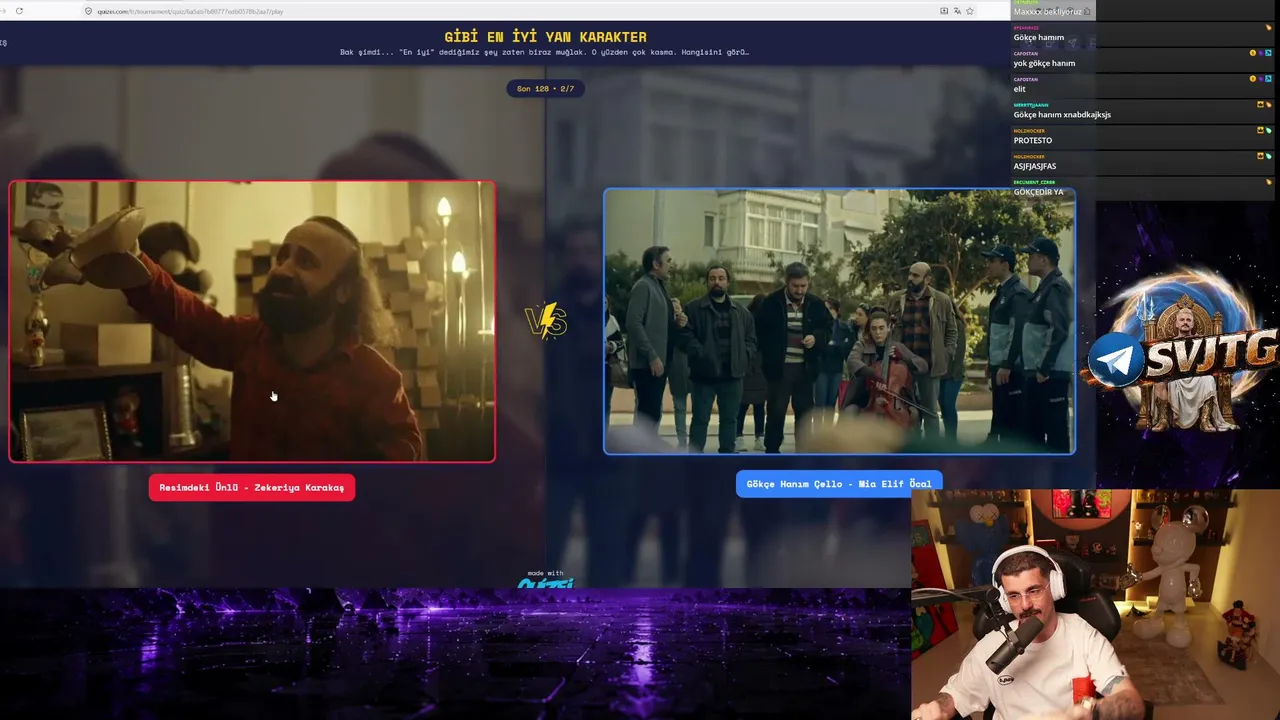Select the chat message 'elit'

tap(1019, 89)
